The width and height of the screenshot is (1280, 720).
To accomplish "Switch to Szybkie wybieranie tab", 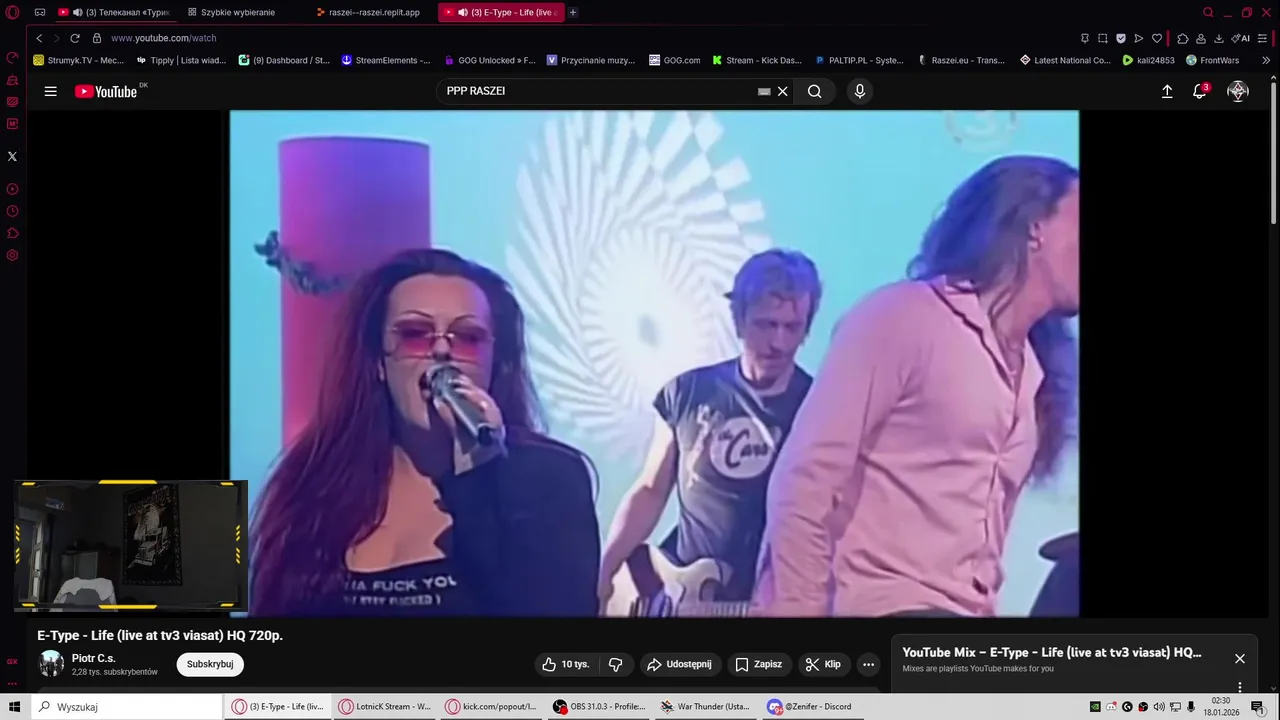I will tap(238, 12).
